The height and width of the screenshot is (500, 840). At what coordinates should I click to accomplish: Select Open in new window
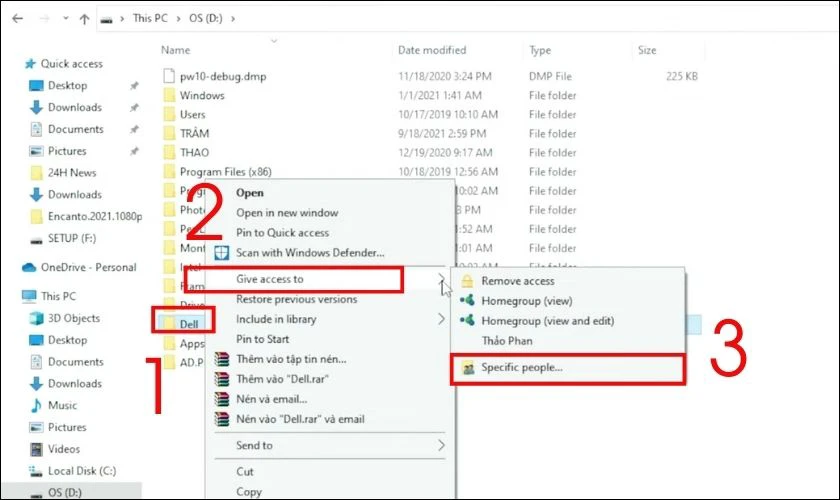287,213
